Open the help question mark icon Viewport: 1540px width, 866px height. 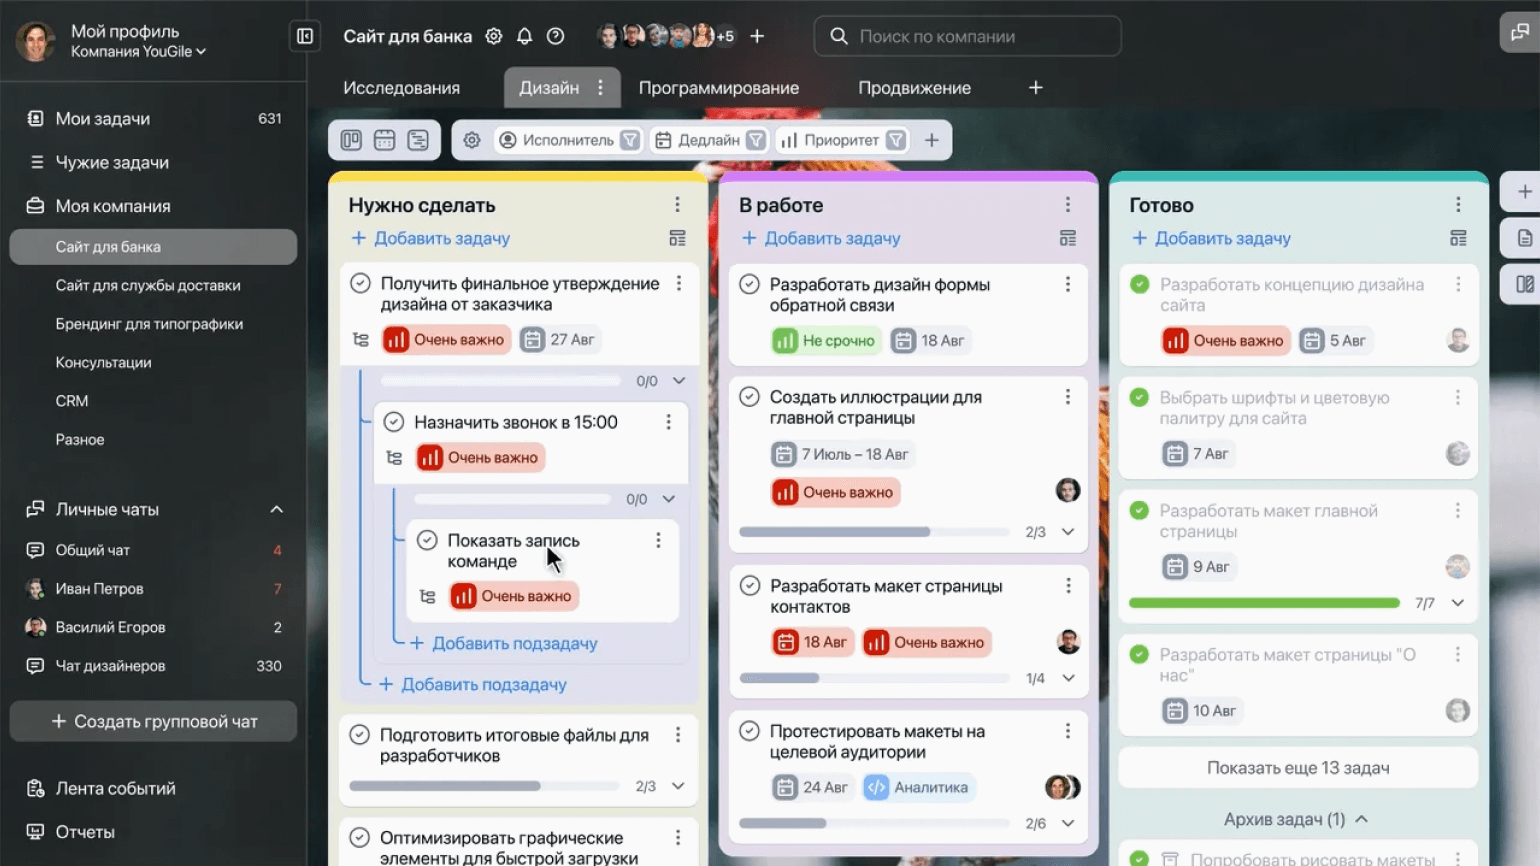[x=555, y=37]
